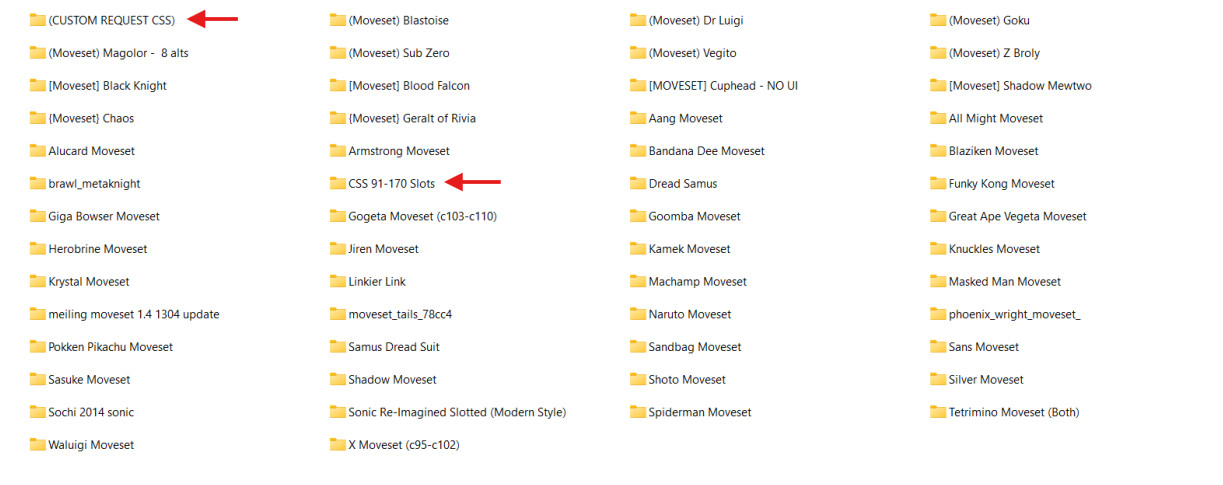The image size is (1223, 485).
Task: Click the phoenix_wright_moveset_ folder label
Action: point(1014,314)
